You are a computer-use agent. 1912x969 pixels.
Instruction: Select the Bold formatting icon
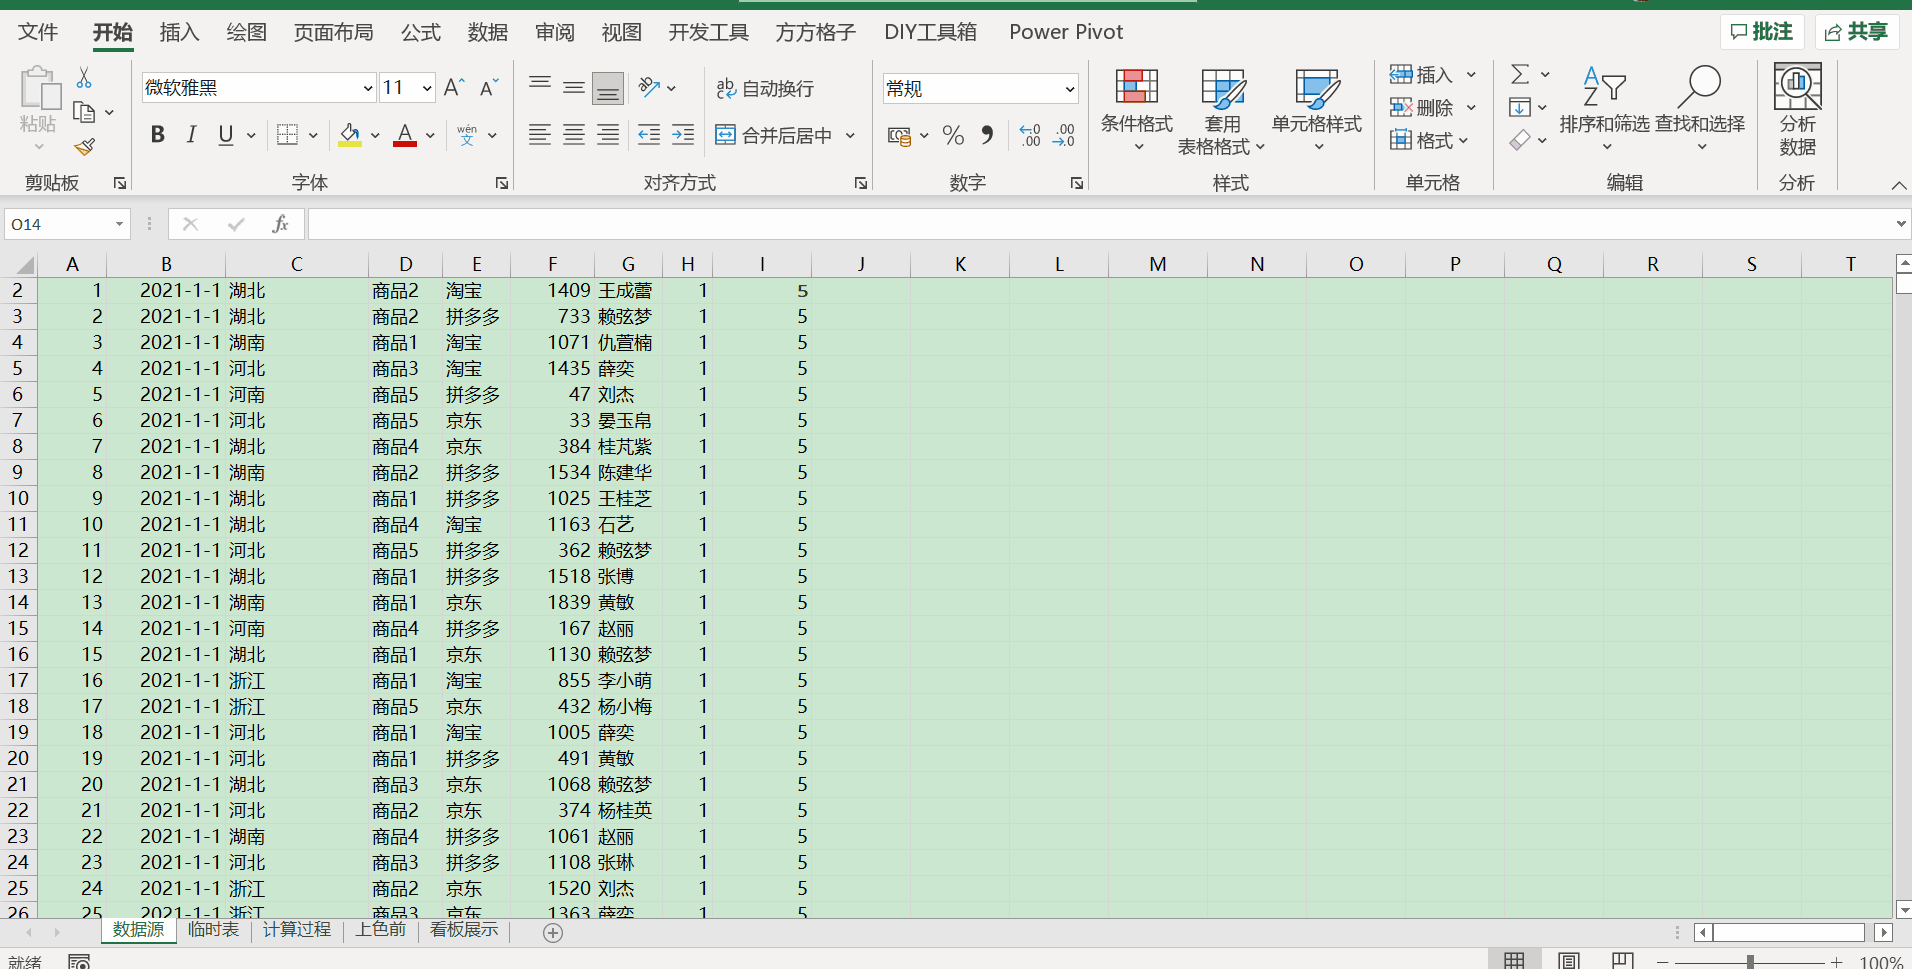click(x=157, y=134)
